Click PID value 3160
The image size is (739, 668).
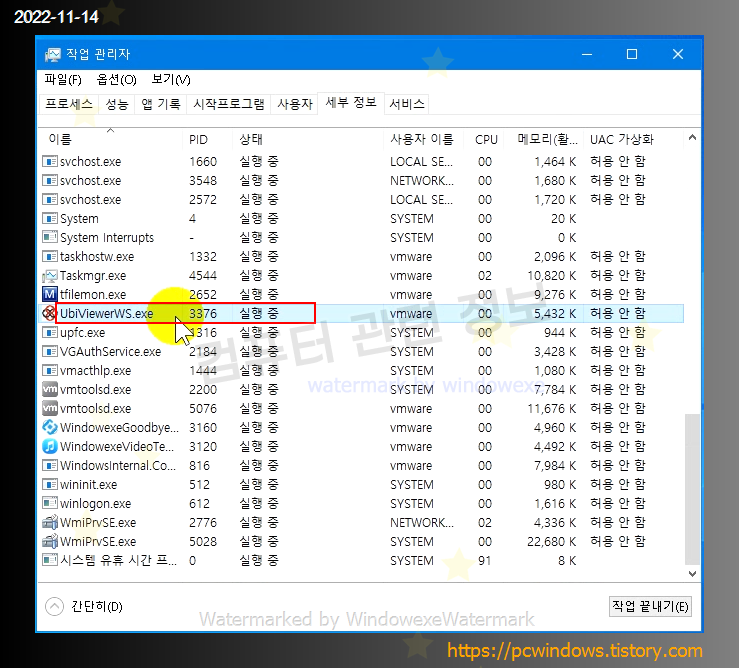pos(203,428)
